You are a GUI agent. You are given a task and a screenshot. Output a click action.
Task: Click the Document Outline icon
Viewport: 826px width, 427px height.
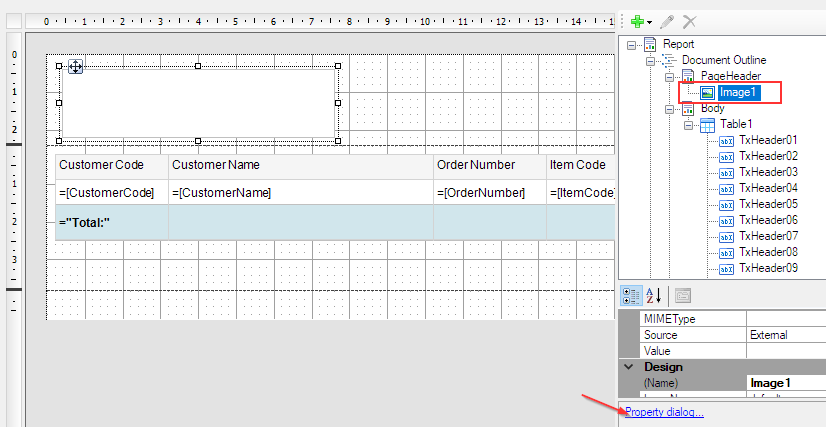[x=669, y=61]
